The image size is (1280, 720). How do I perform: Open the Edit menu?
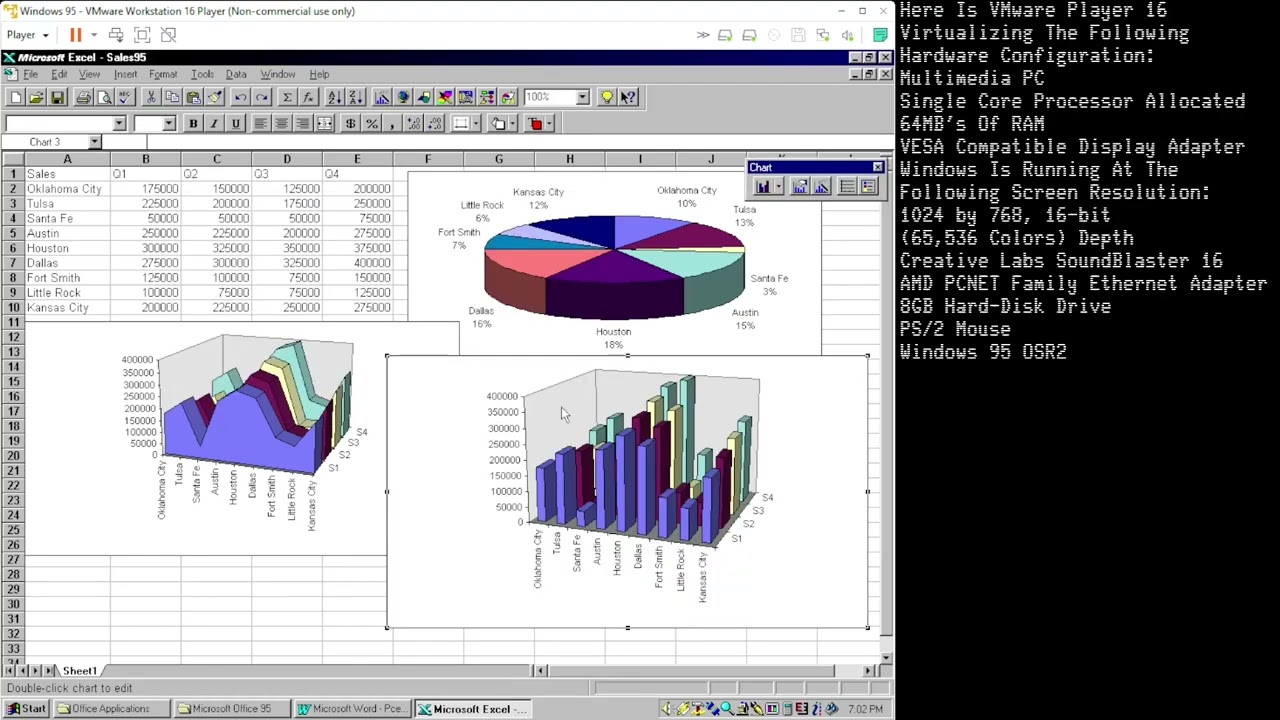(x=59, y=74)
